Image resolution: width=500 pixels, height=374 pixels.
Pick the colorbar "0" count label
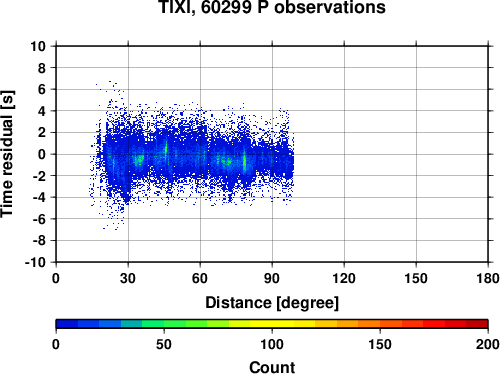(56, 344)
